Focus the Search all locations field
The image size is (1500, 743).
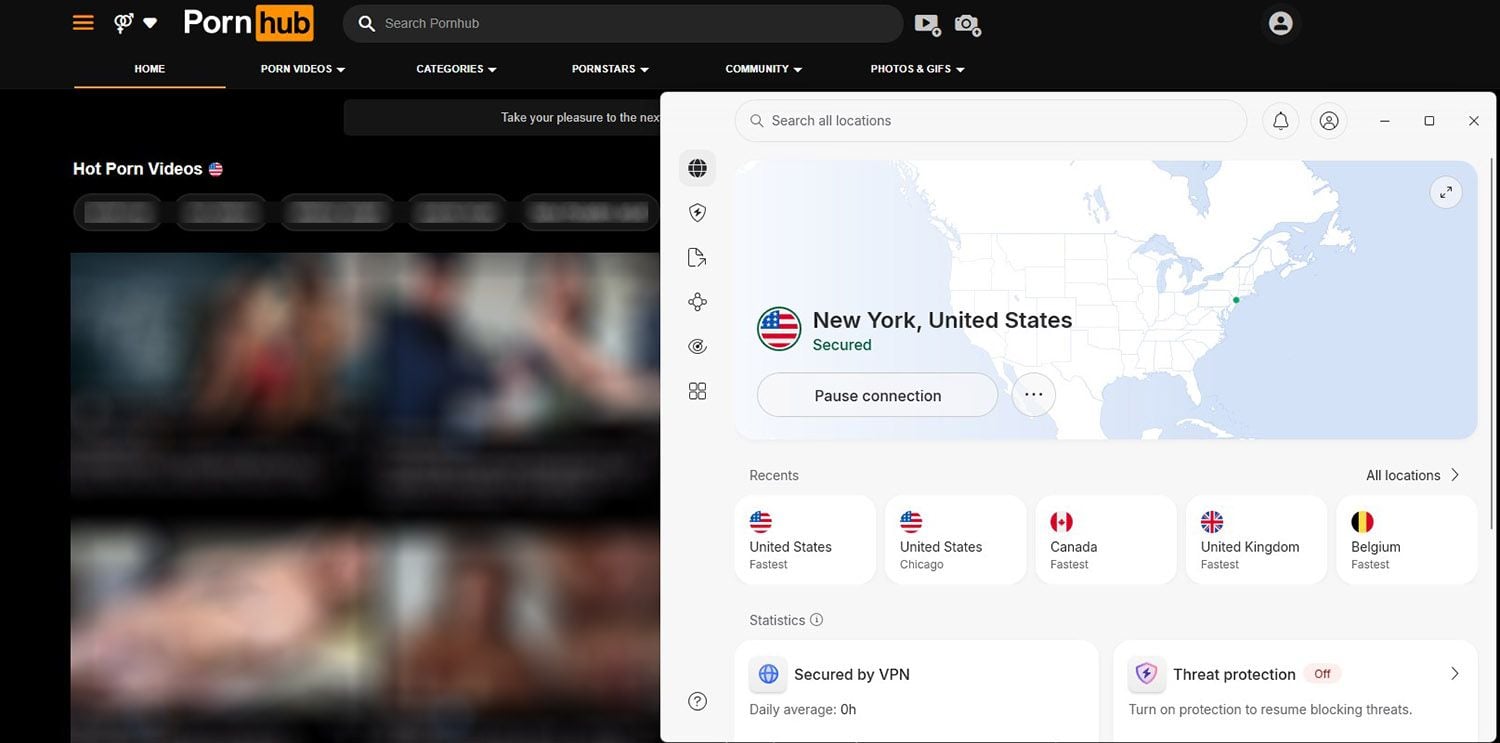pyautogui.click(x=990, y=121)
